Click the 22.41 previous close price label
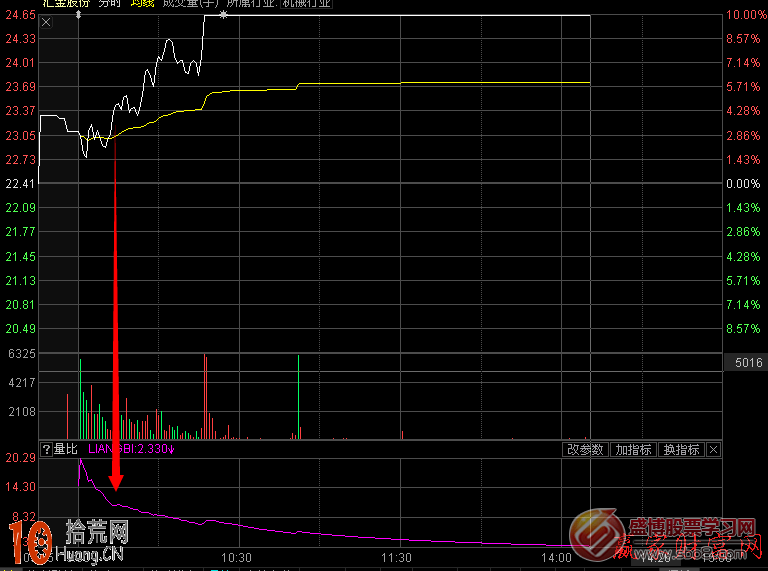This screenshot has height=571, width=768. click(21, 184)
